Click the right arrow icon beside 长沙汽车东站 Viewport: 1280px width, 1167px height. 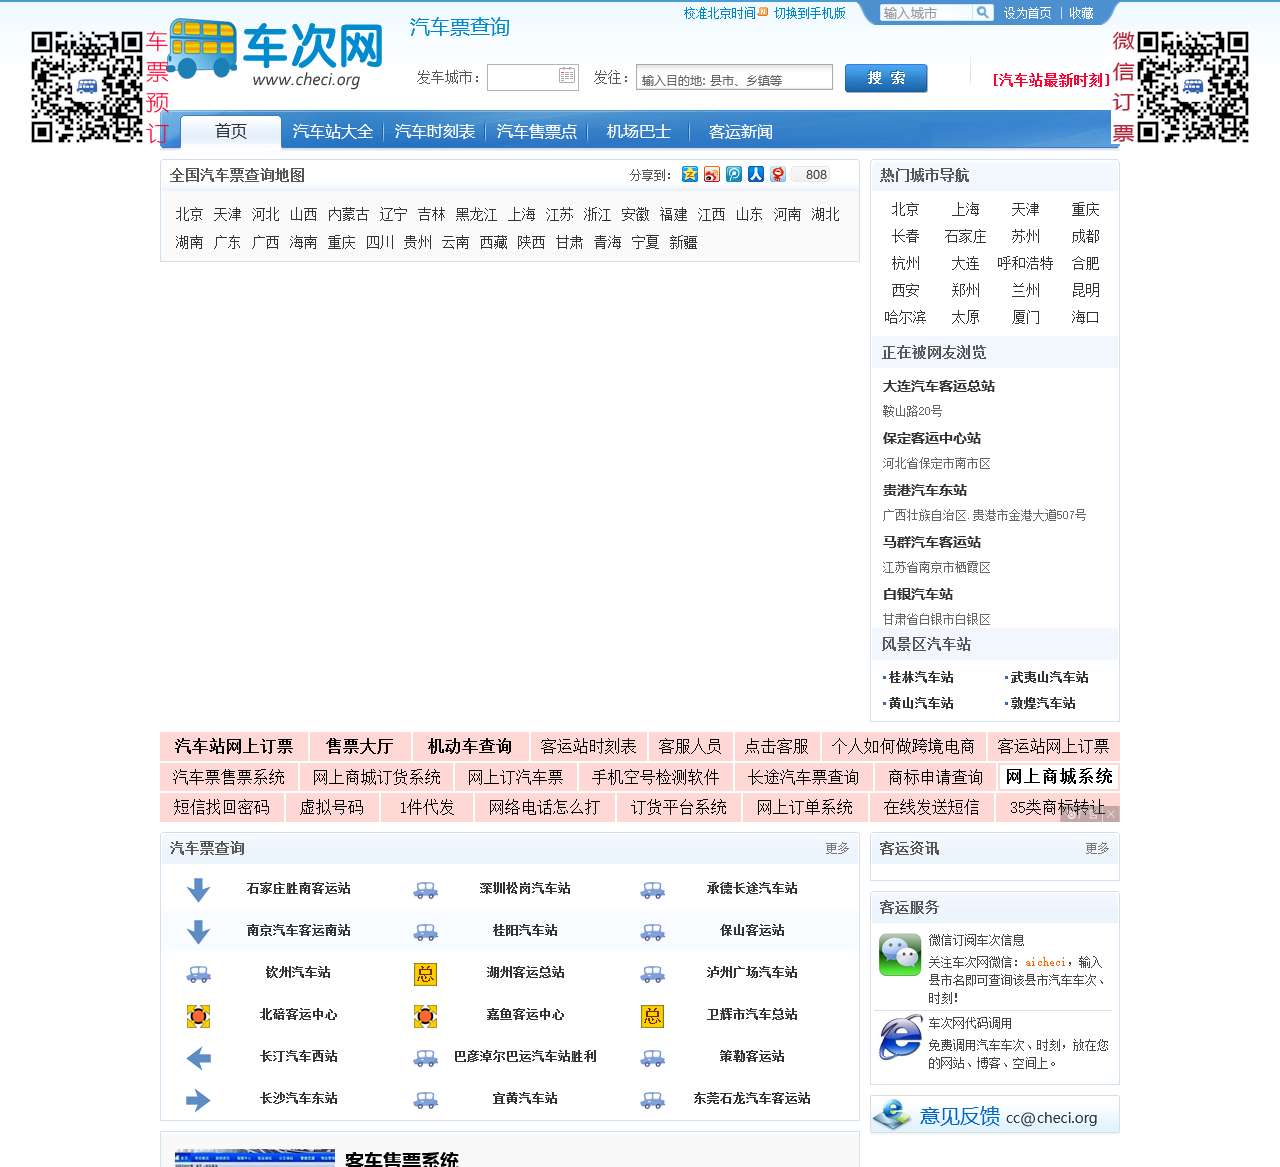199,1100
